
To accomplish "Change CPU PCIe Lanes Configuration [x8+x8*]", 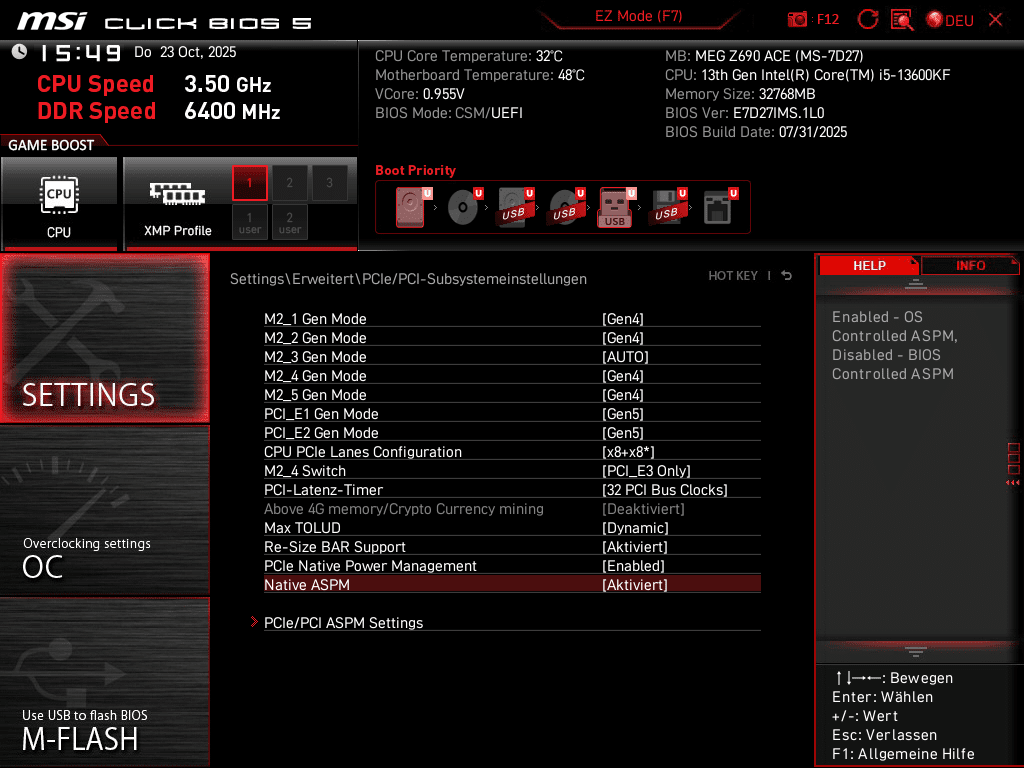I will point(628,452).
